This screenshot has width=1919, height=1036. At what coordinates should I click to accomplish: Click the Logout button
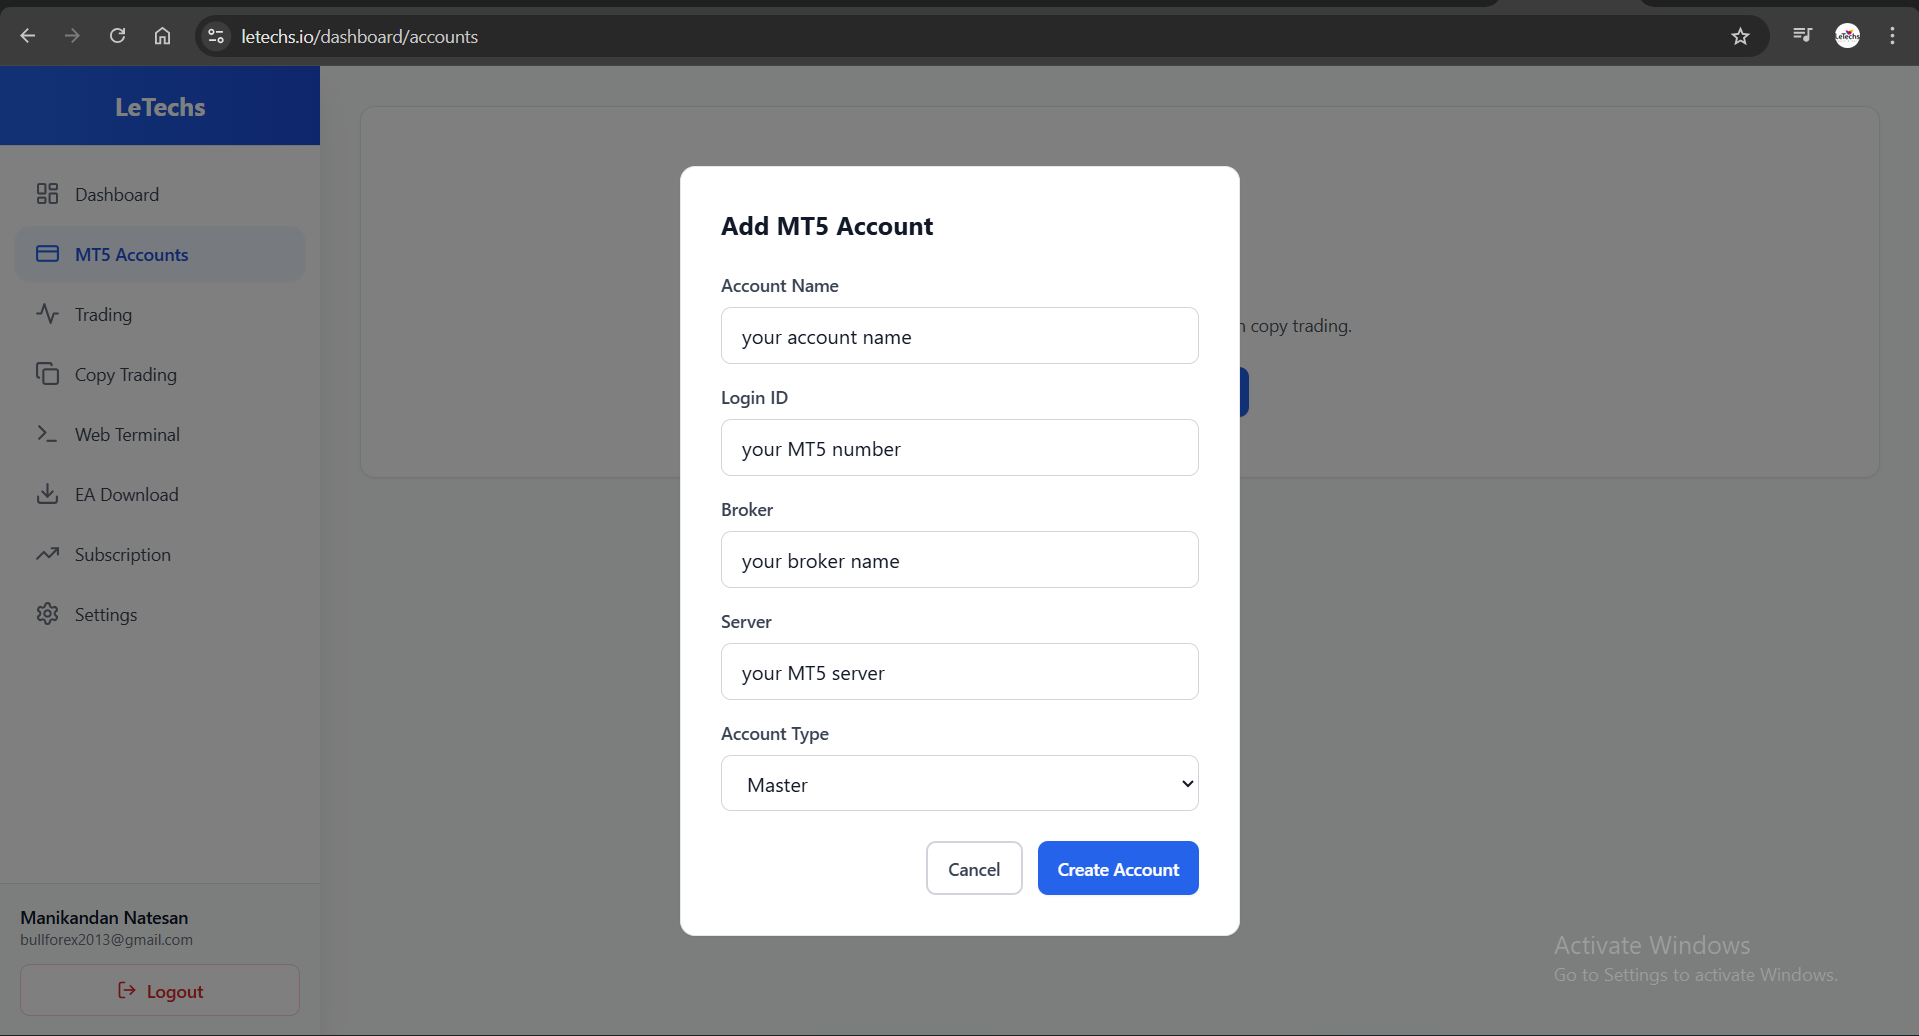160,990
